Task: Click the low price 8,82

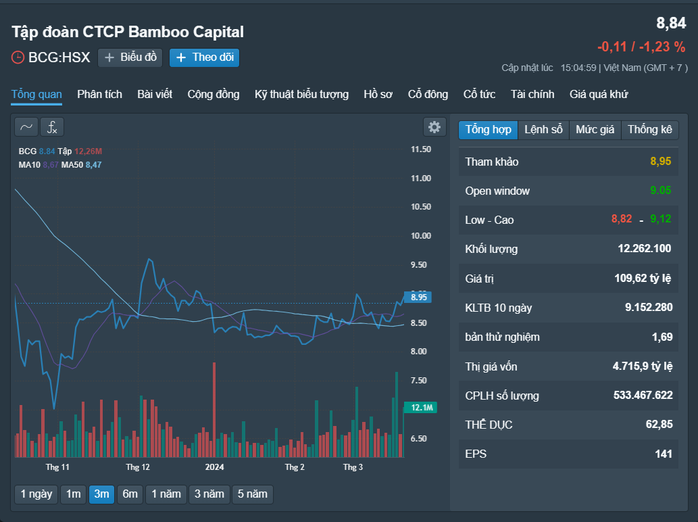Action: pyautogui.click(x=621, y=219)
